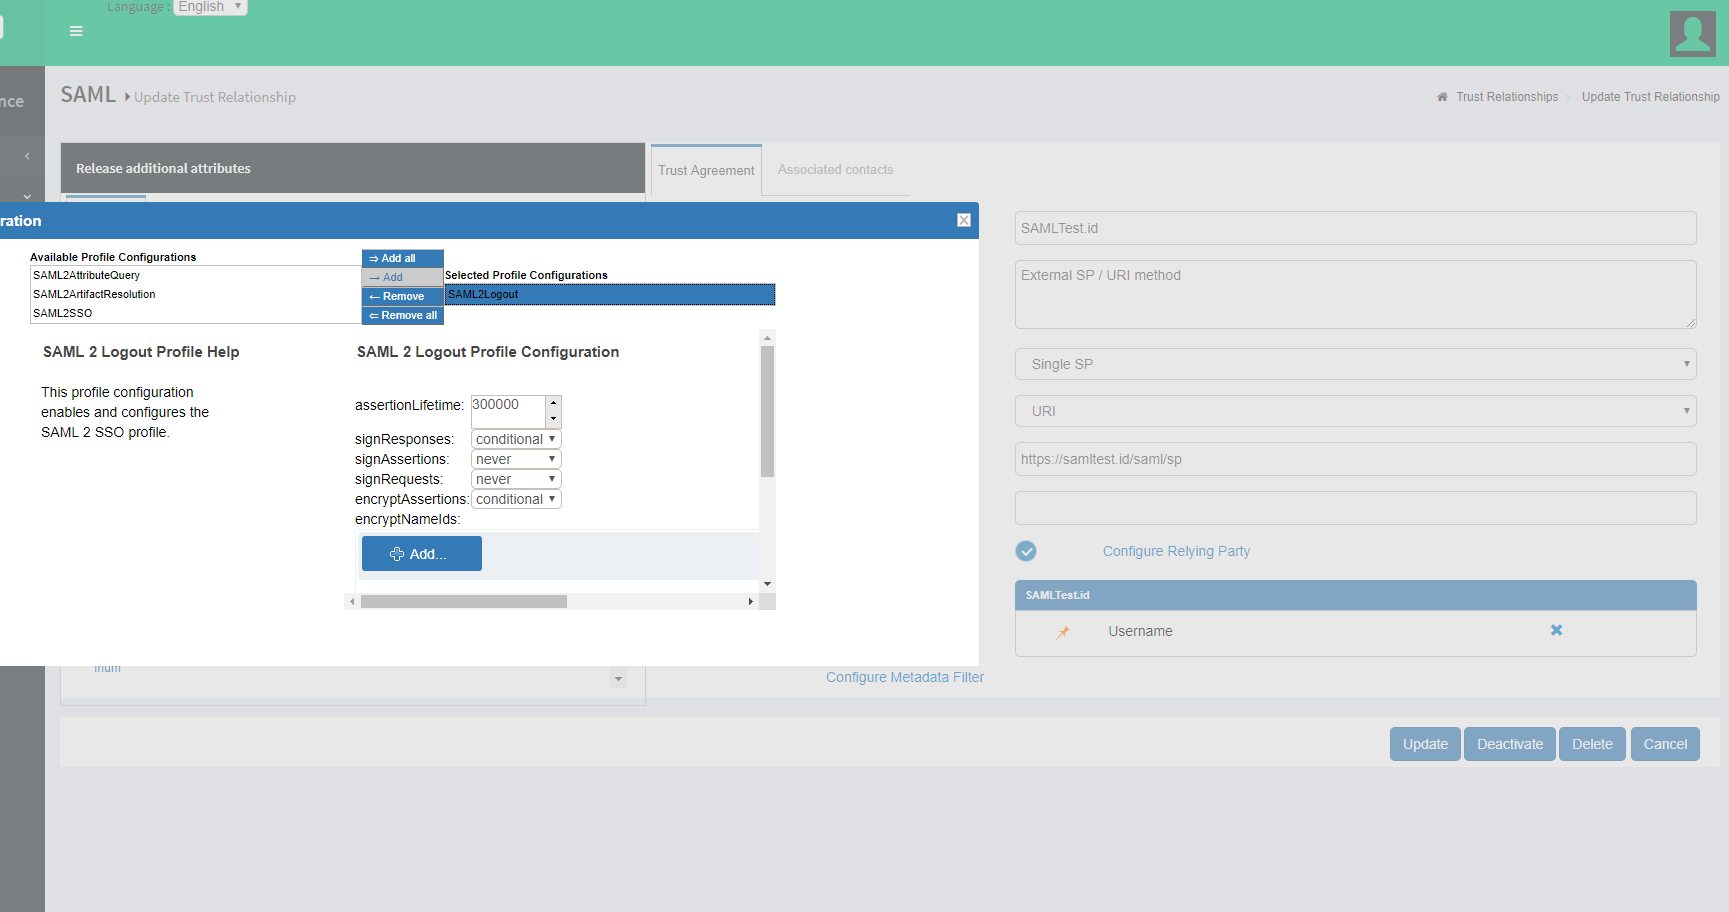Expand the Language selection dropdown
This screenshot has width=1729, height=912.
[x=210, y=7]
